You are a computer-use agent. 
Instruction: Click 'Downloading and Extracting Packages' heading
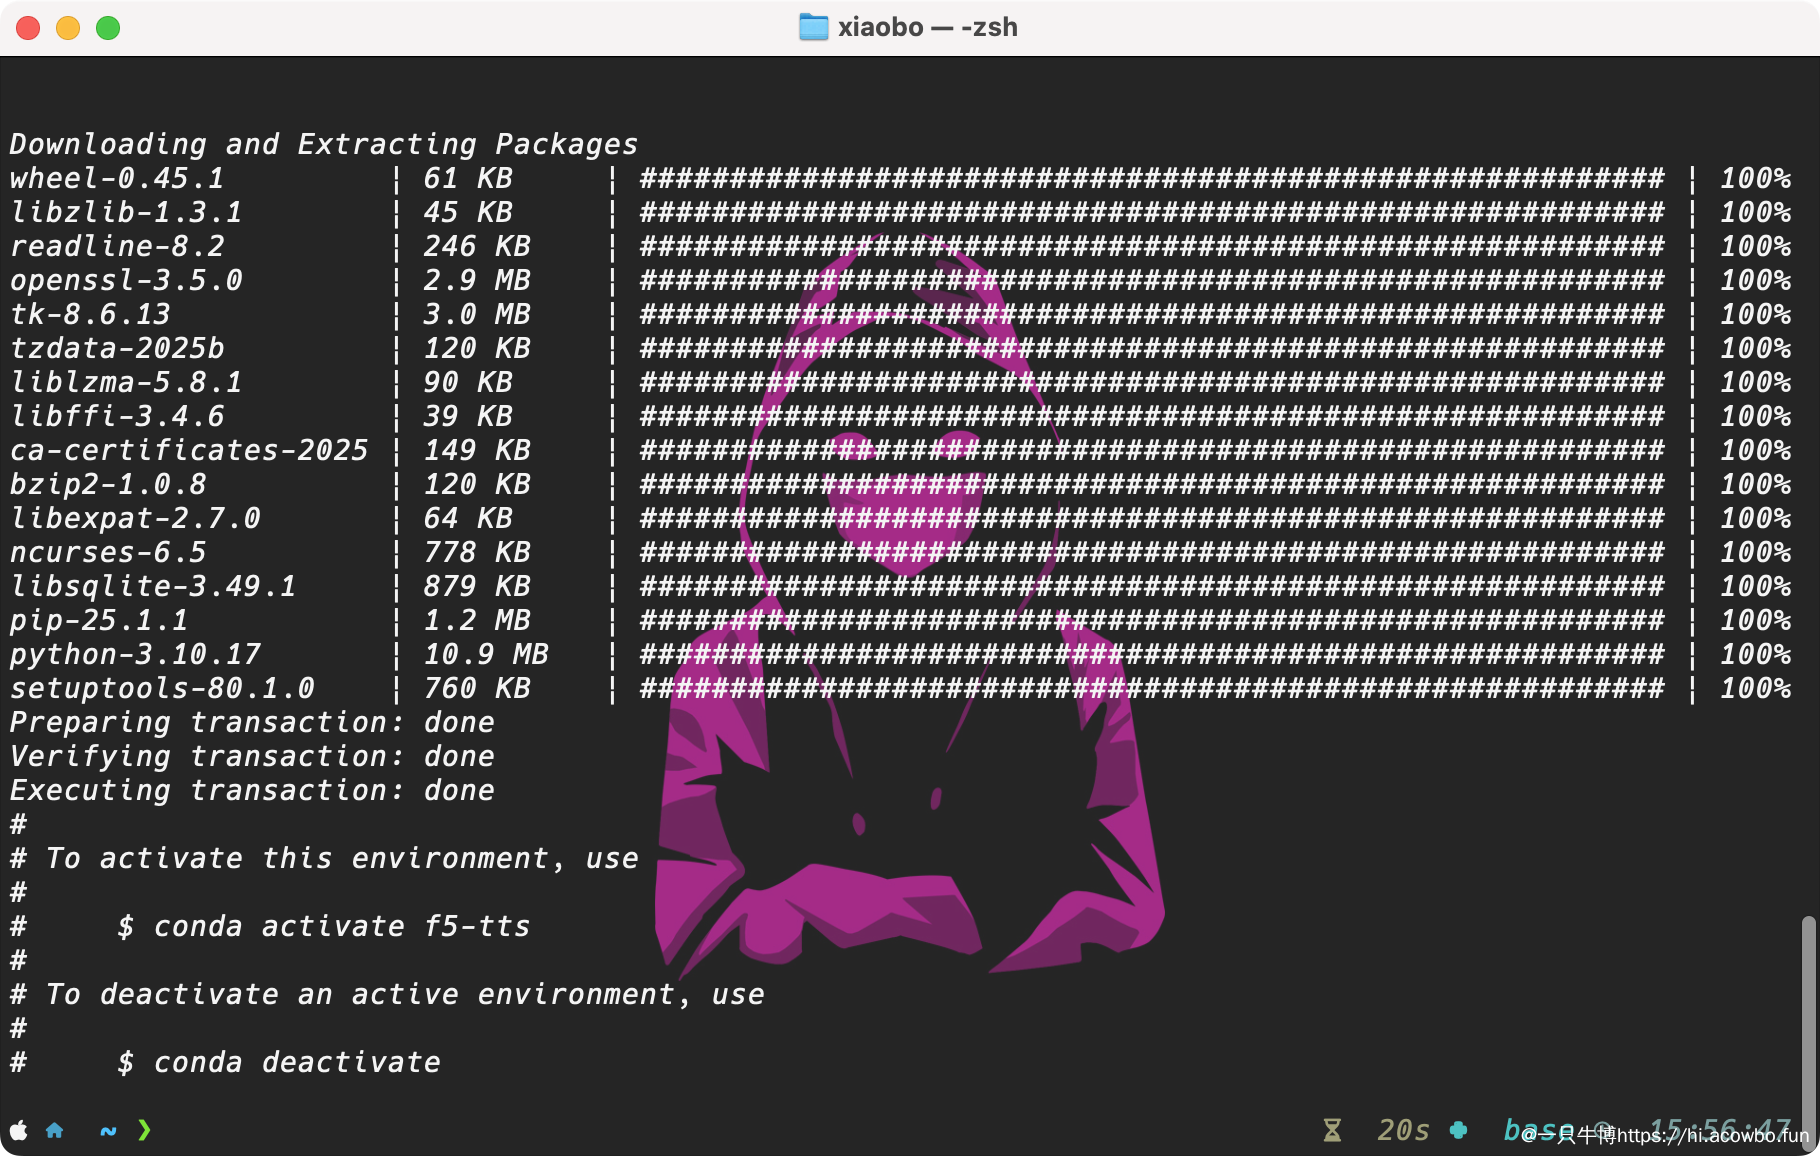(x=324, y=145)
